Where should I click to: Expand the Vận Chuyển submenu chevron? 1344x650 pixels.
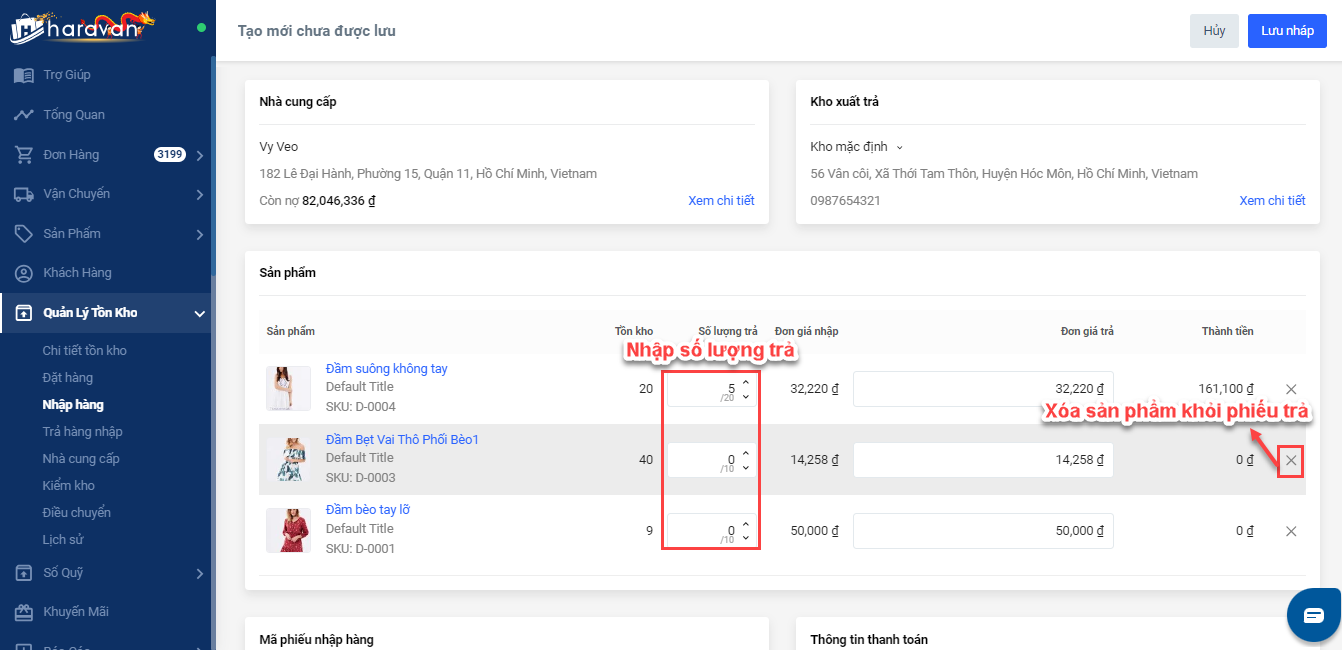(x=200, y=194)
